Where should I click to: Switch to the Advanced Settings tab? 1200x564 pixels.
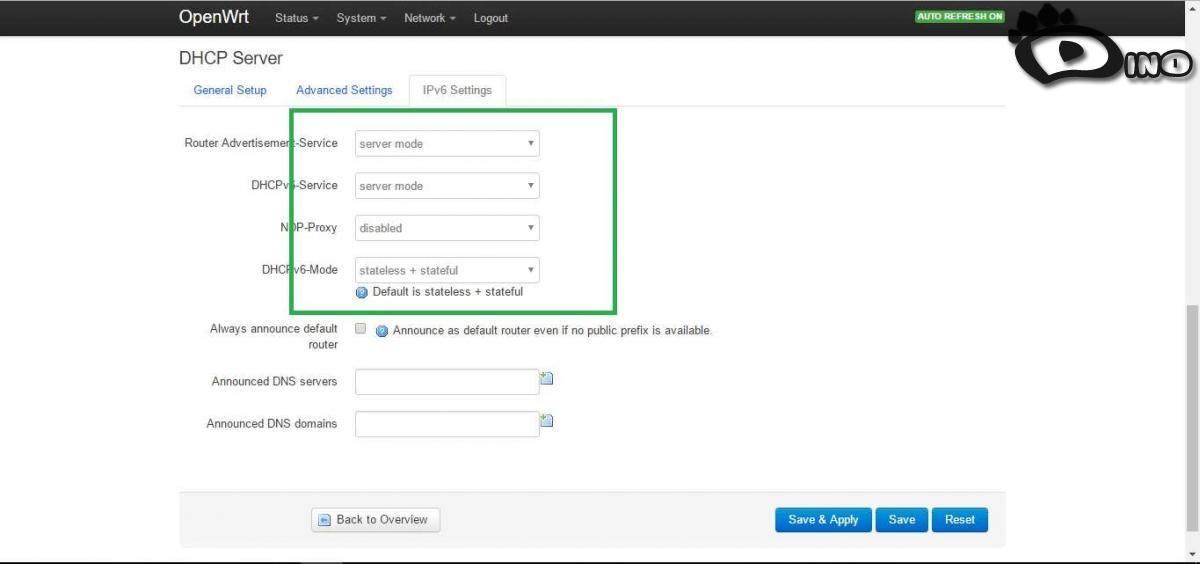344,90
